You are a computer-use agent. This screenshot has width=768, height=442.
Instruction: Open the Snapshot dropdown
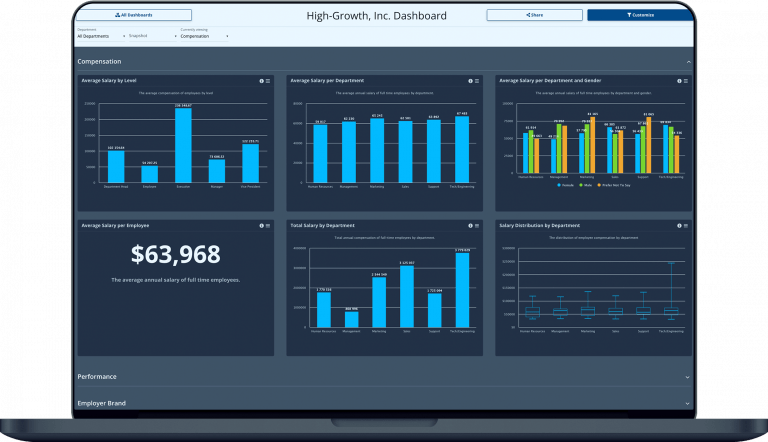click(139, 36)
